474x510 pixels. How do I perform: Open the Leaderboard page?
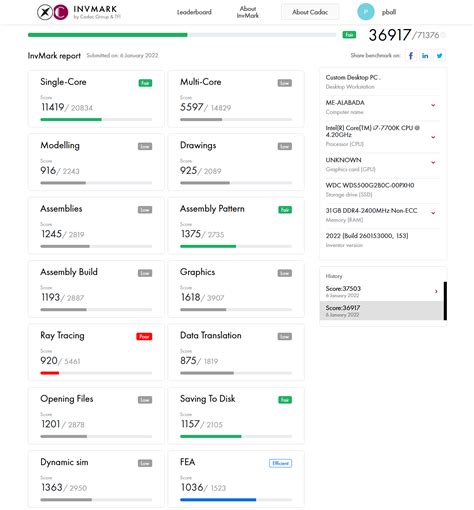(194, 12)
